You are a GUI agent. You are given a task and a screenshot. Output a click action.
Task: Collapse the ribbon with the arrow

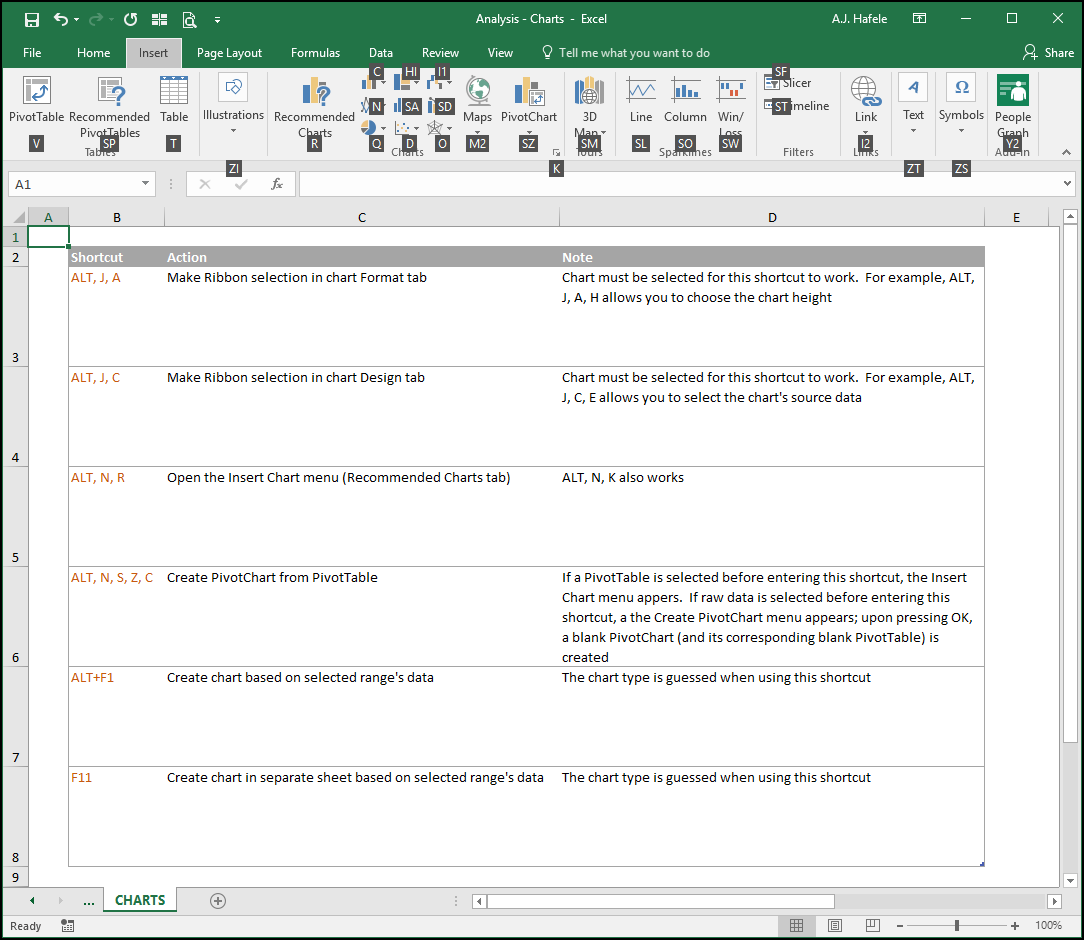(x=1066, y=152)
